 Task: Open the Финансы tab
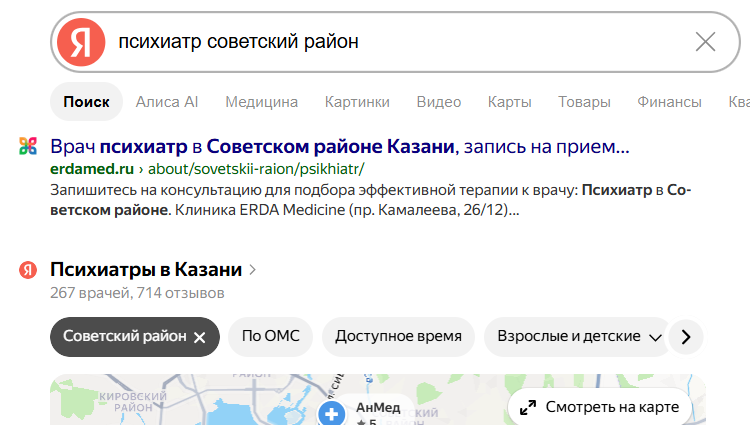[x=669, y=101]
